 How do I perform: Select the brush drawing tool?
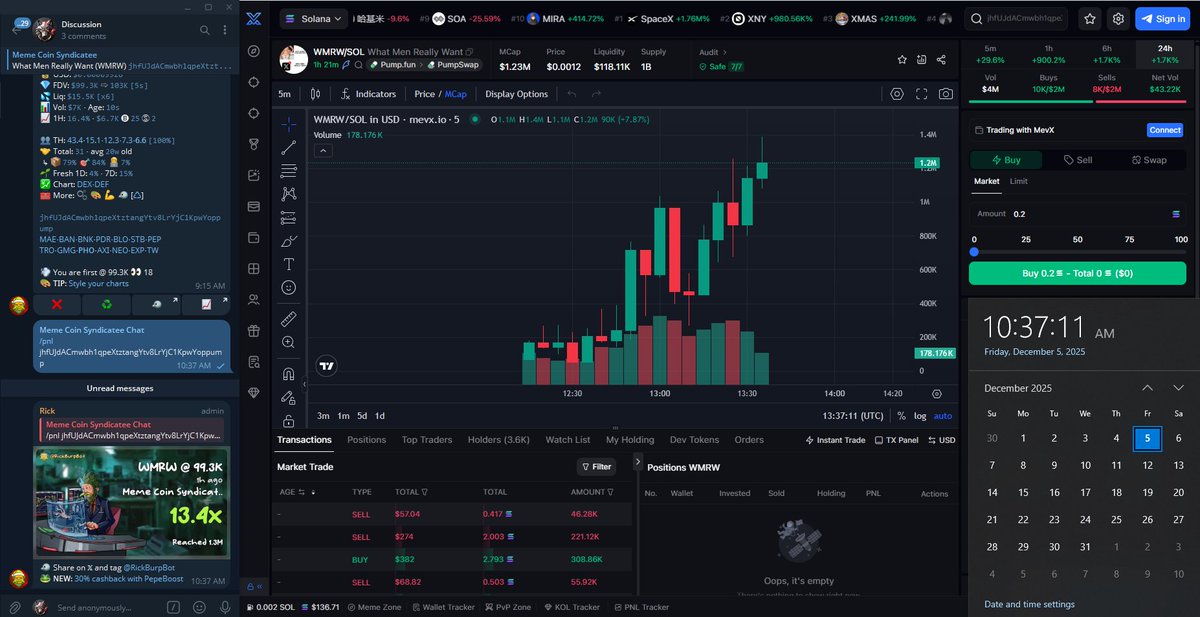(x=289, y=241)
